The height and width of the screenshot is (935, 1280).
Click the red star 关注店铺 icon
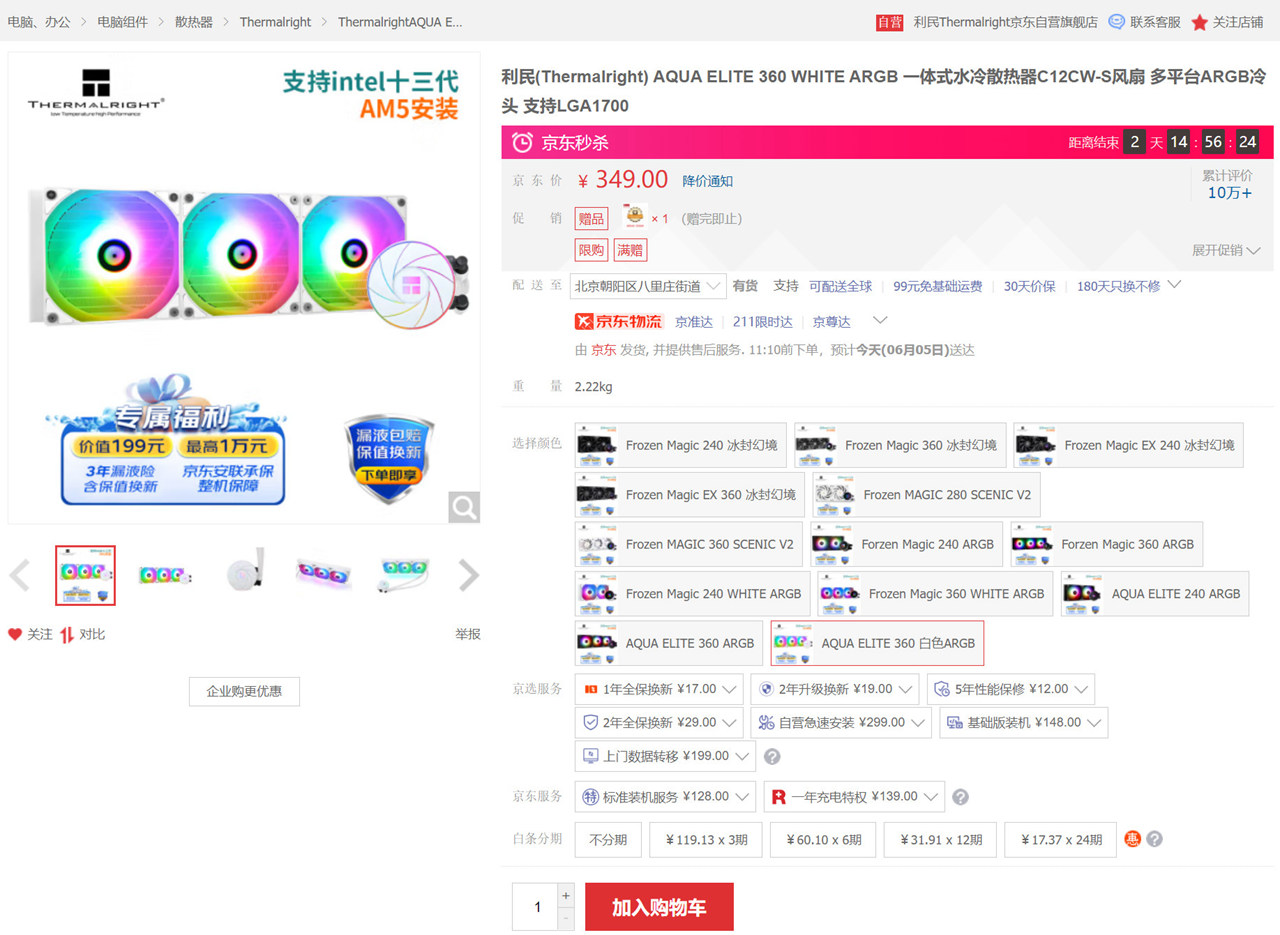tap(1200, 22)
